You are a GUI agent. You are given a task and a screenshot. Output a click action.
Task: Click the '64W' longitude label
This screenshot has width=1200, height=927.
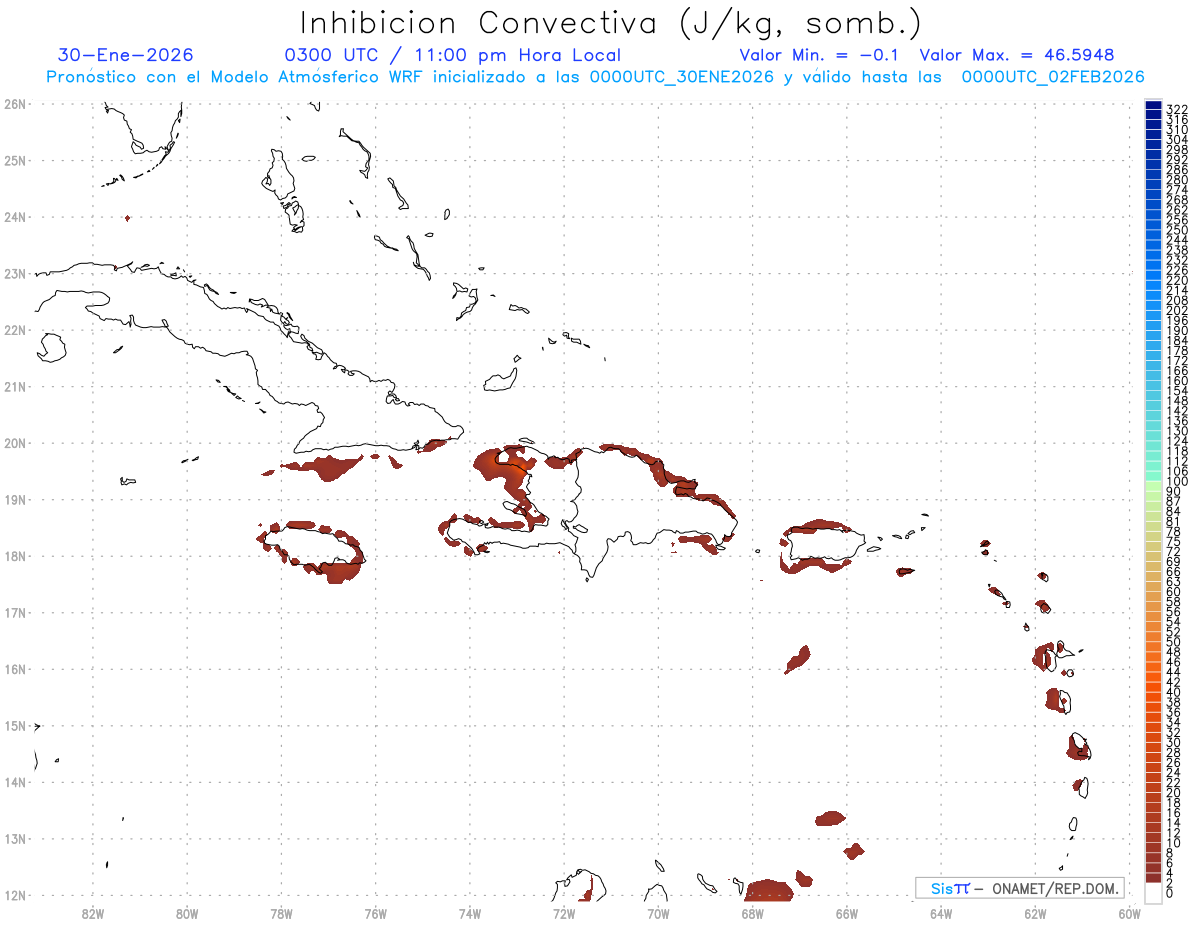pos(940,913)
